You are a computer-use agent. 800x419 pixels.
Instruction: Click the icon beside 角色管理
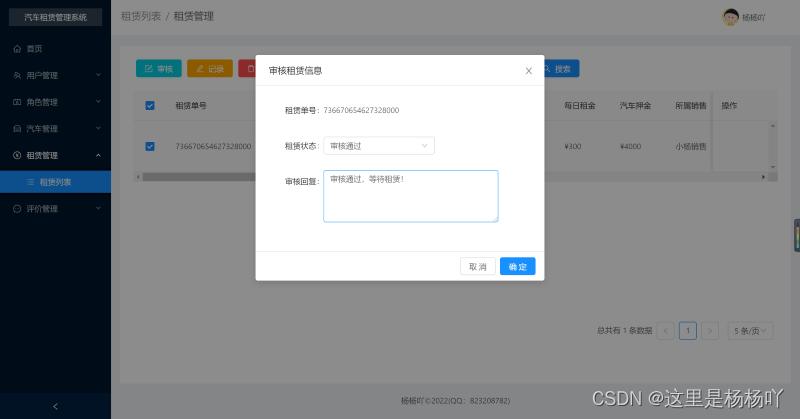point(17,102)
